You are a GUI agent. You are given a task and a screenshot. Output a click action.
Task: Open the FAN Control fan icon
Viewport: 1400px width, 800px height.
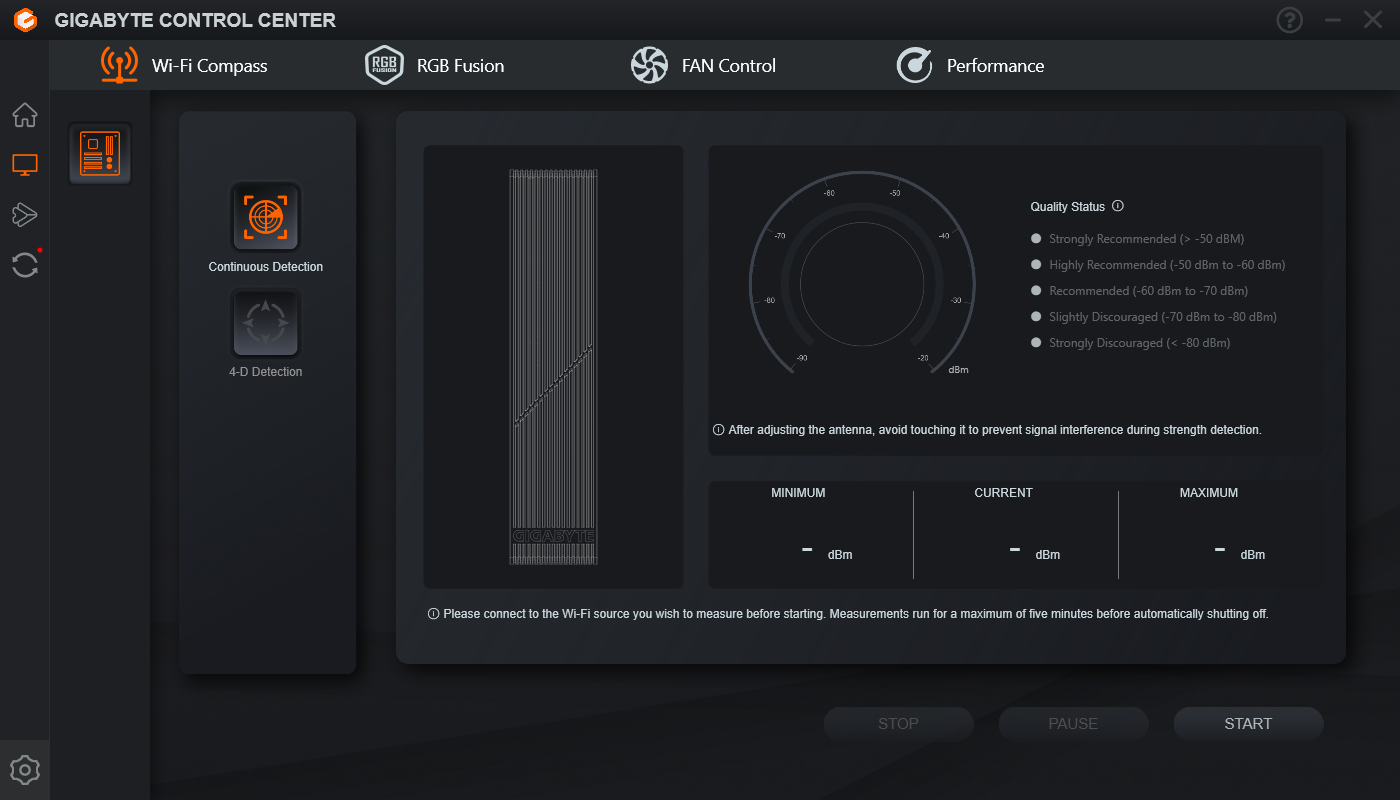pyautogui.click(x=649, y=65)
